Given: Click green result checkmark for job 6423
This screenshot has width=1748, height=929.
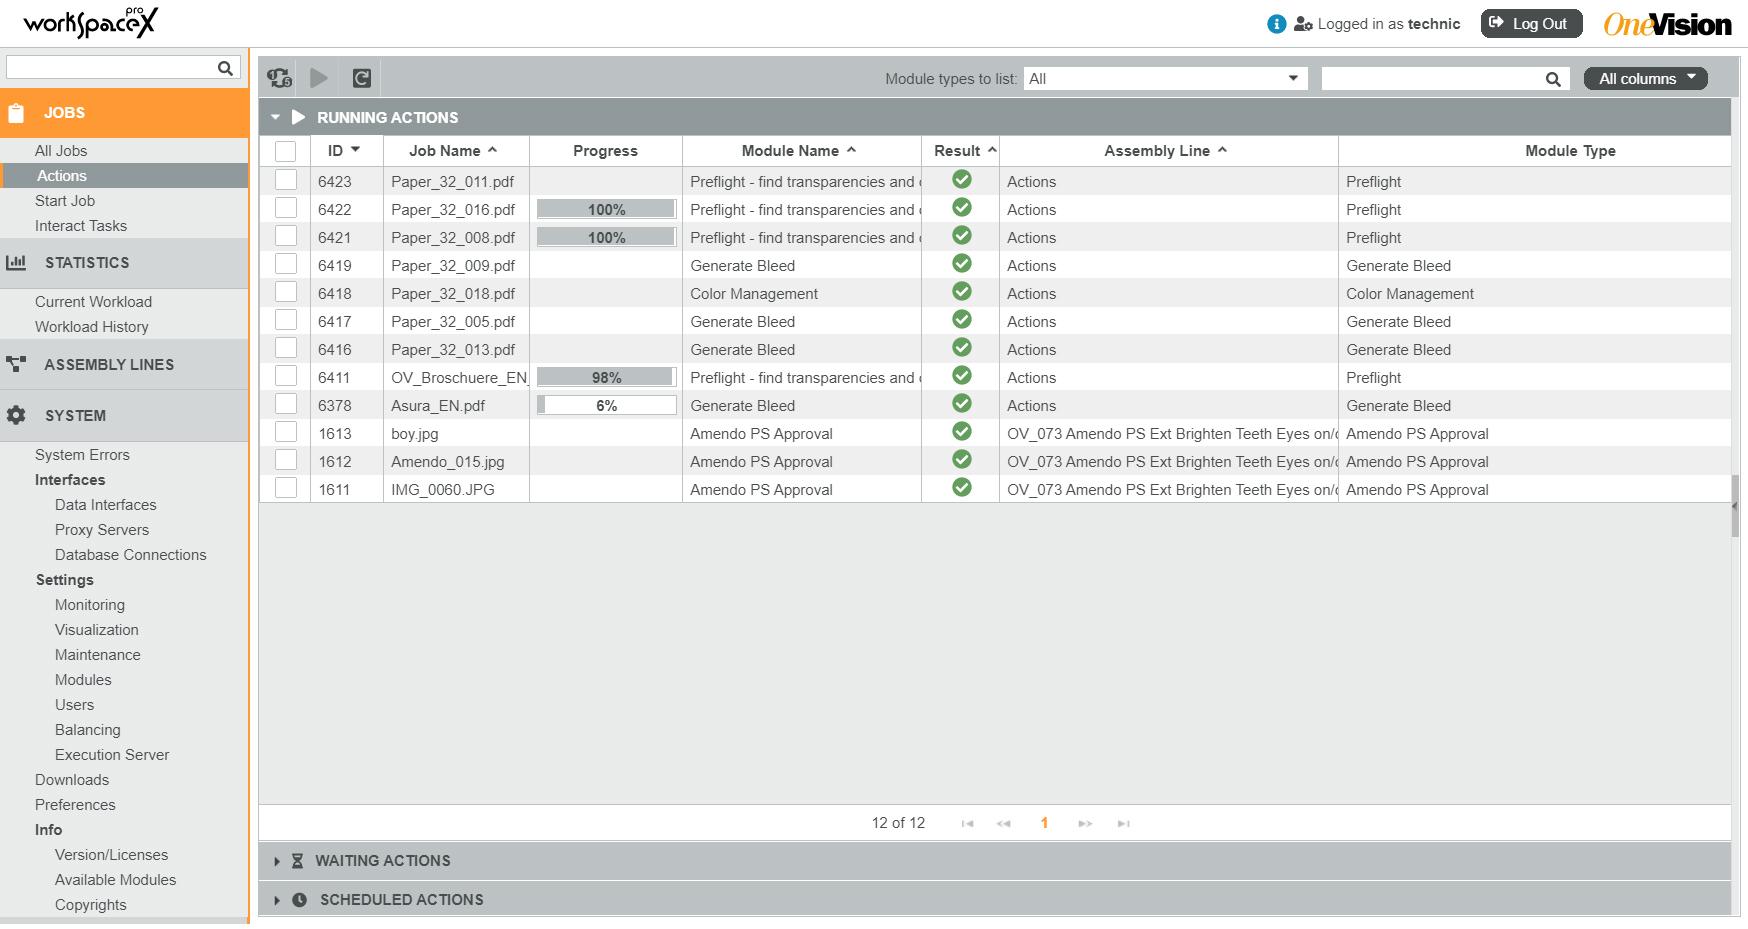Looking at the screenshot, I should (962, 180).
